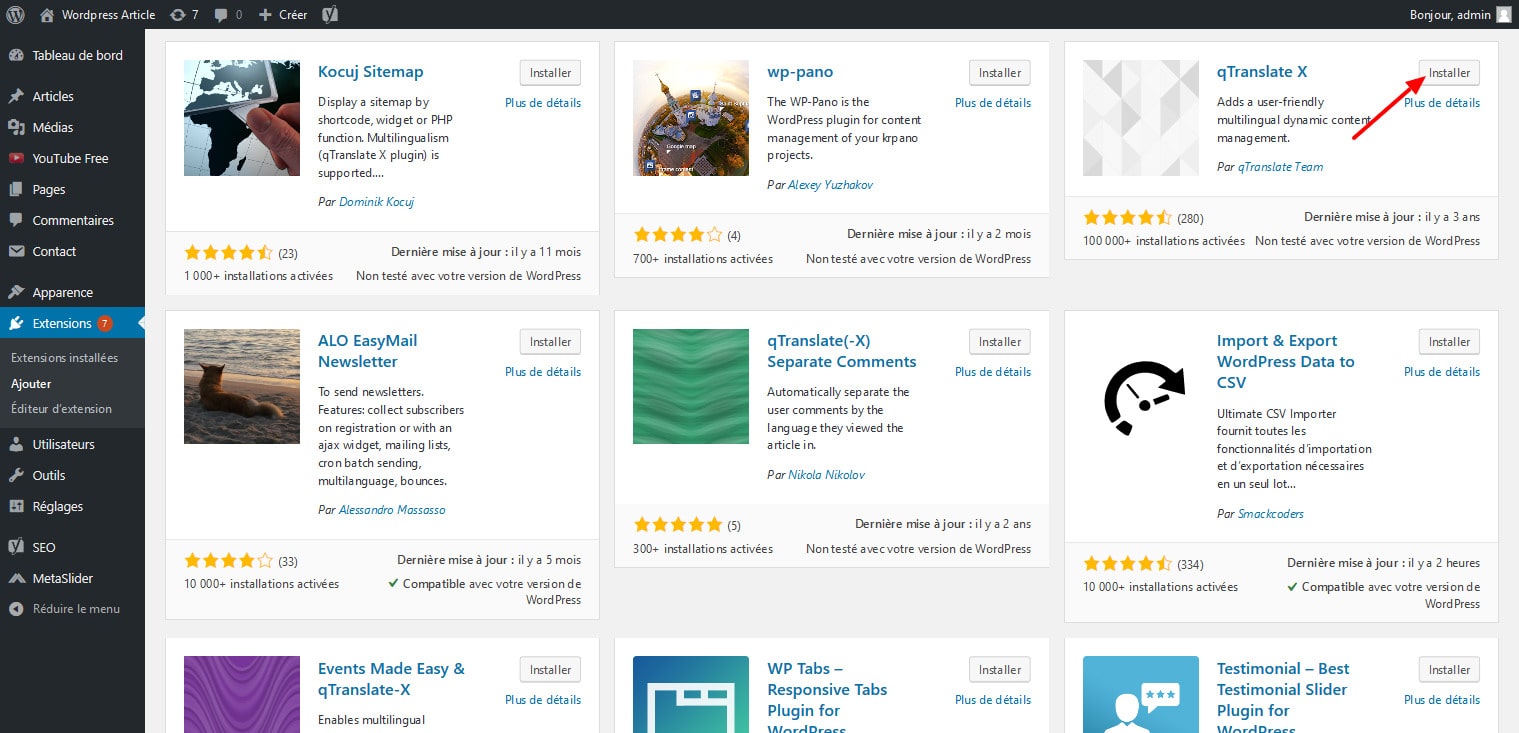Image resolution: width=1519 pixels, height=733 pixels.
Task: Open Extensions installées submenu item
Action: 64,358
